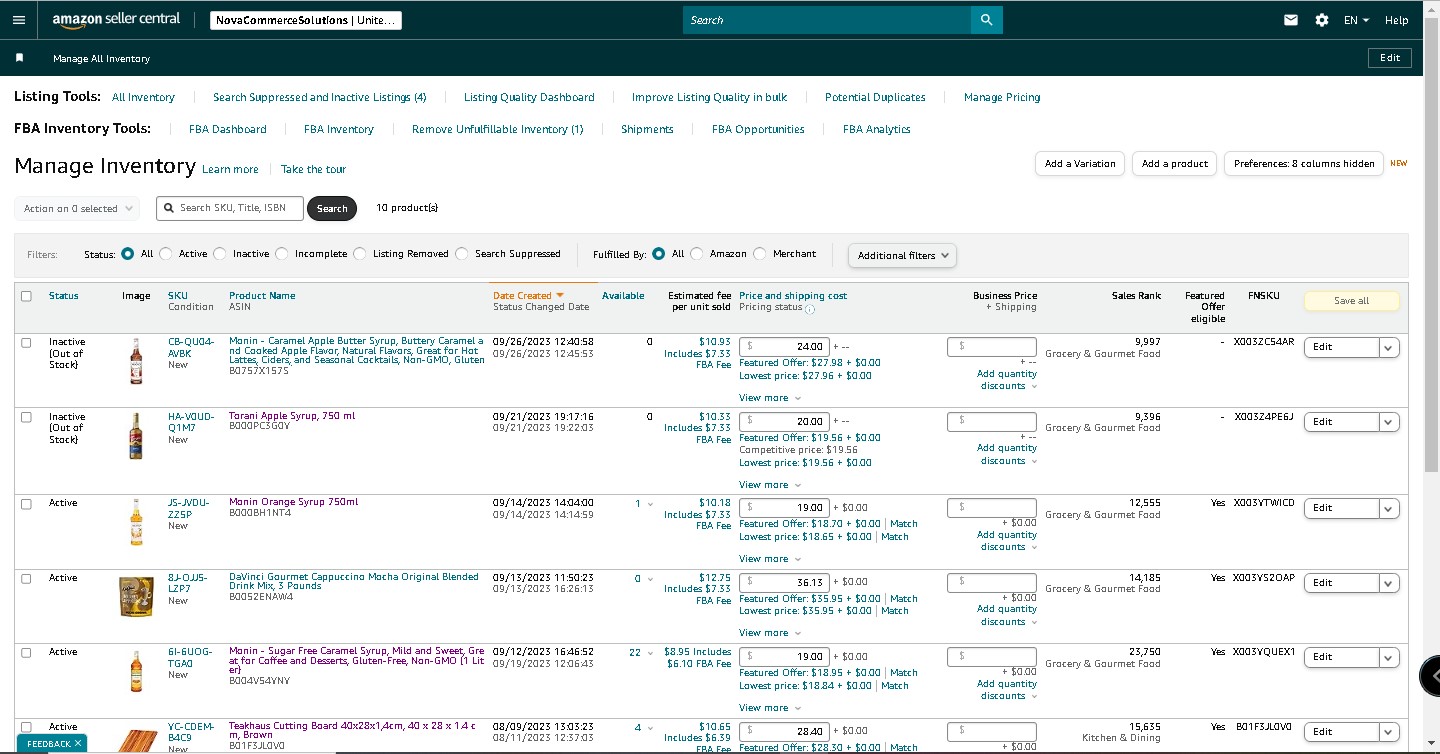Click the Edit button in the header bar
This screenshot has width=1440, height=754.
click(1390, 58)
